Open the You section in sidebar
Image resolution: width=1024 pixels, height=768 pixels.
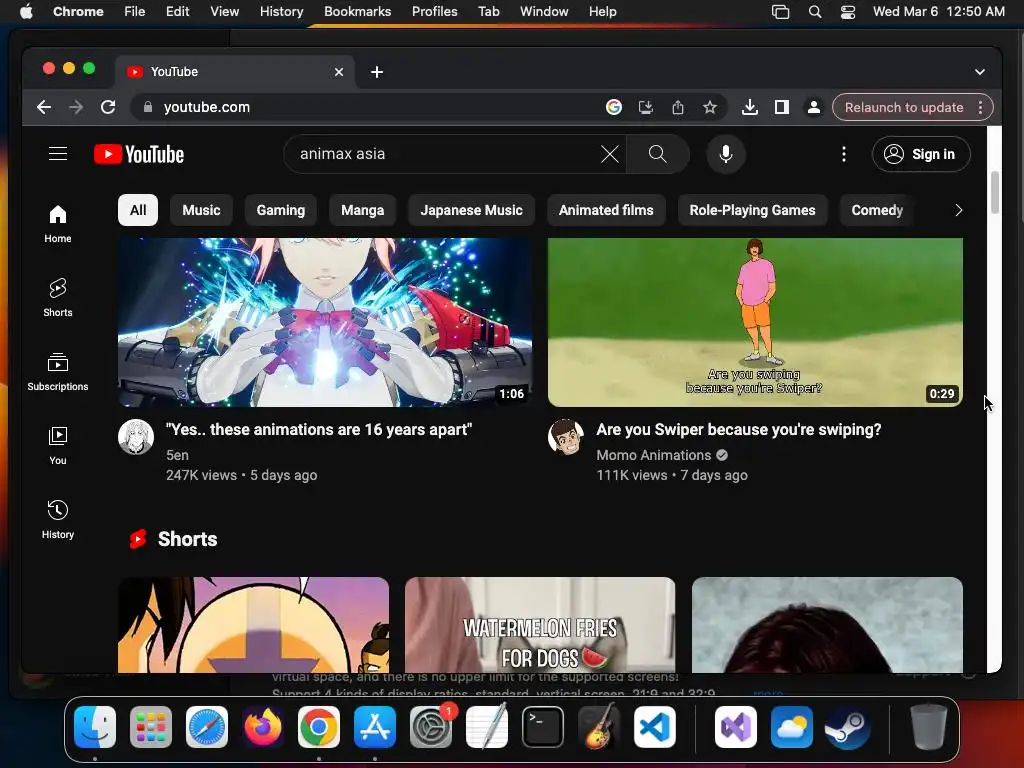58,446
